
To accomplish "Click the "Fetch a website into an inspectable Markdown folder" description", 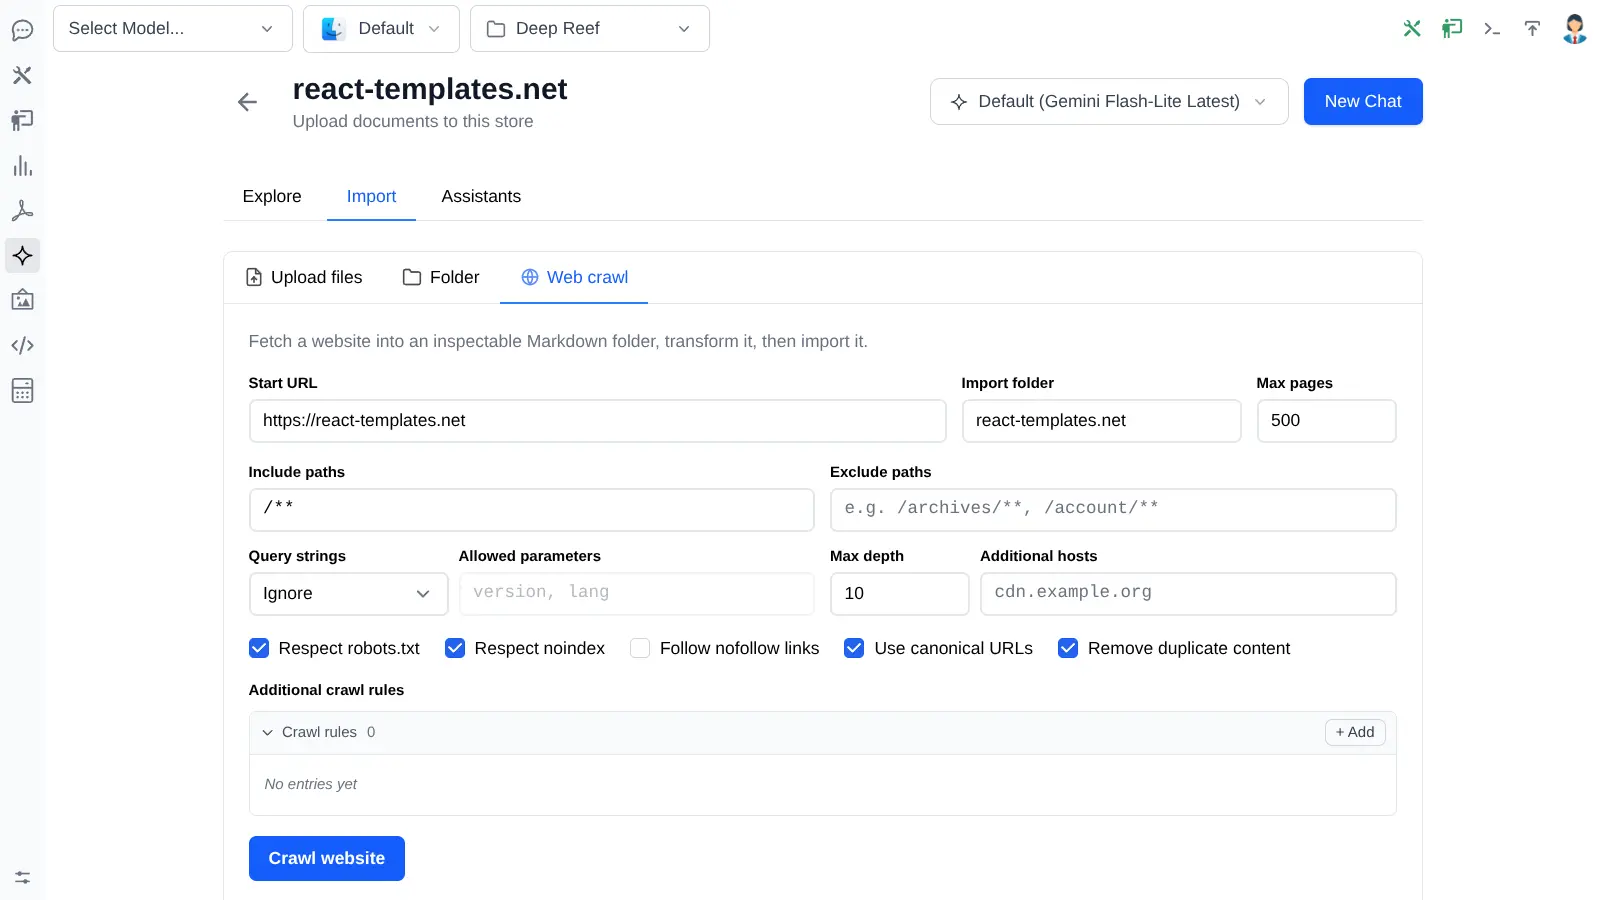I will pos(558,342).
